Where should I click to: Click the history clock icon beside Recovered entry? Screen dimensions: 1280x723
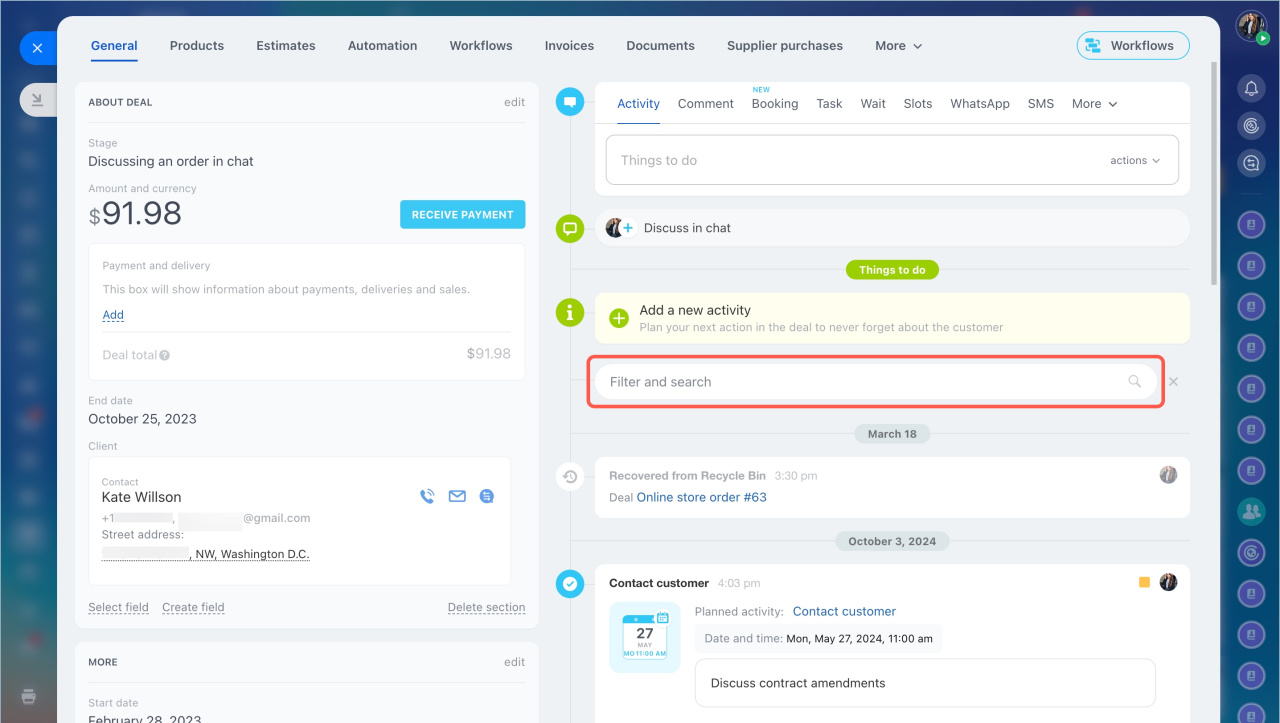tap(570, 477)
